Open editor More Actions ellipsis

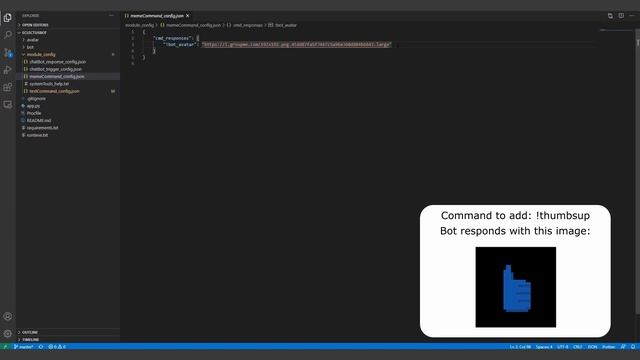(x=632, y=16)
